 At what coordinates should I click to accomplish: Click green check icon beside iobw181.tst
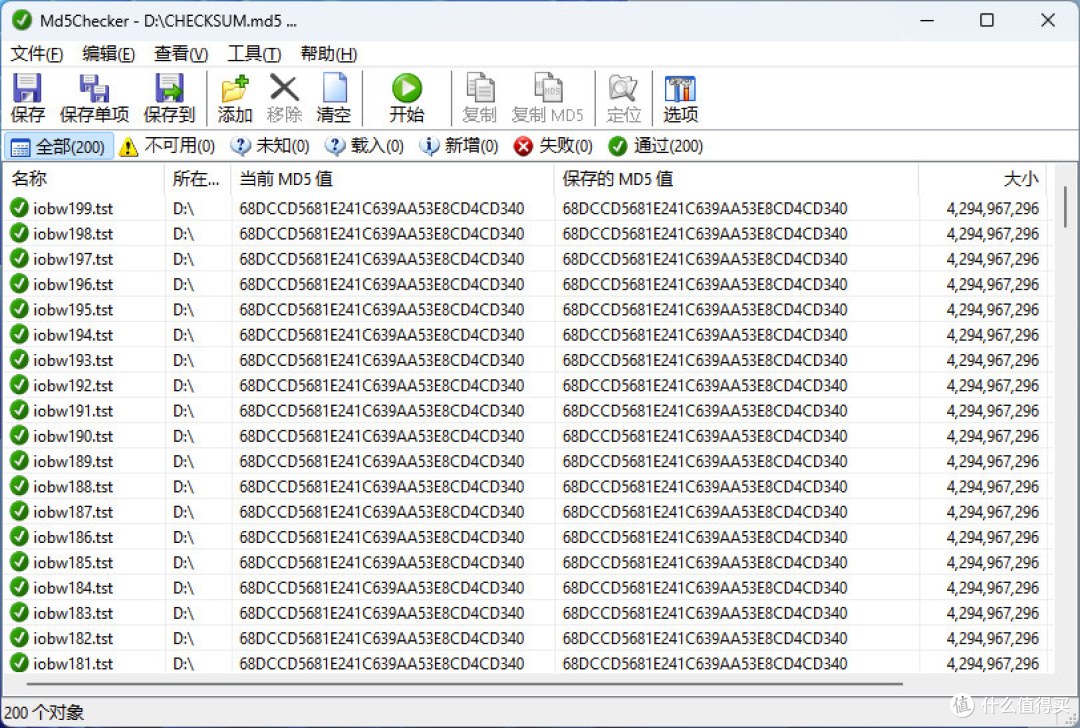coord(19,663)
